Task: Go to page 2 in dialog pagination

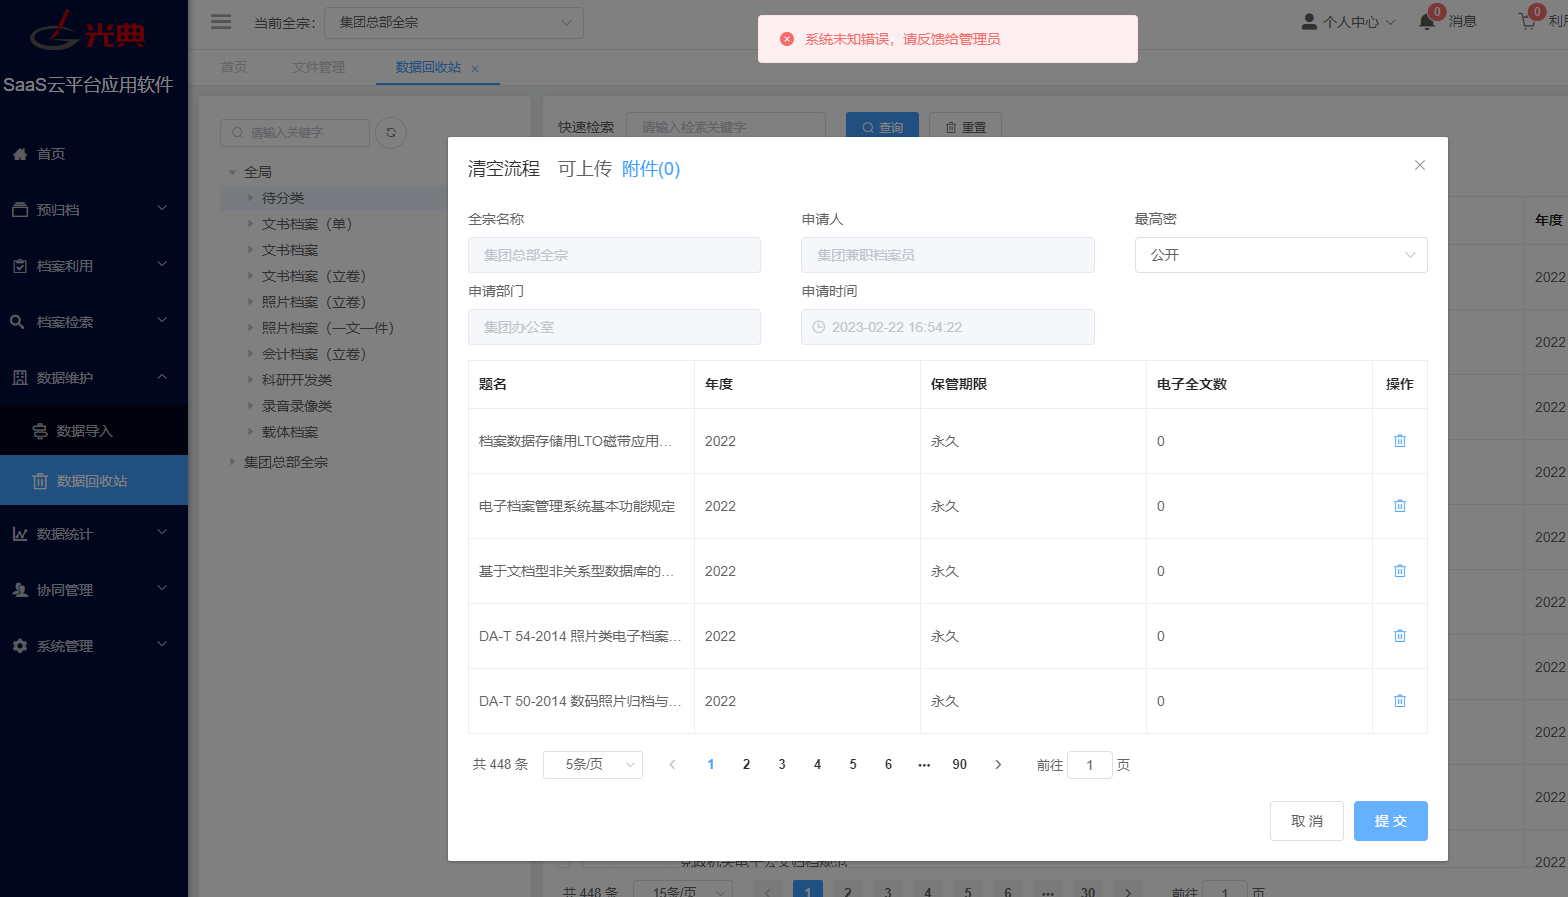Action: coord(746,765)
